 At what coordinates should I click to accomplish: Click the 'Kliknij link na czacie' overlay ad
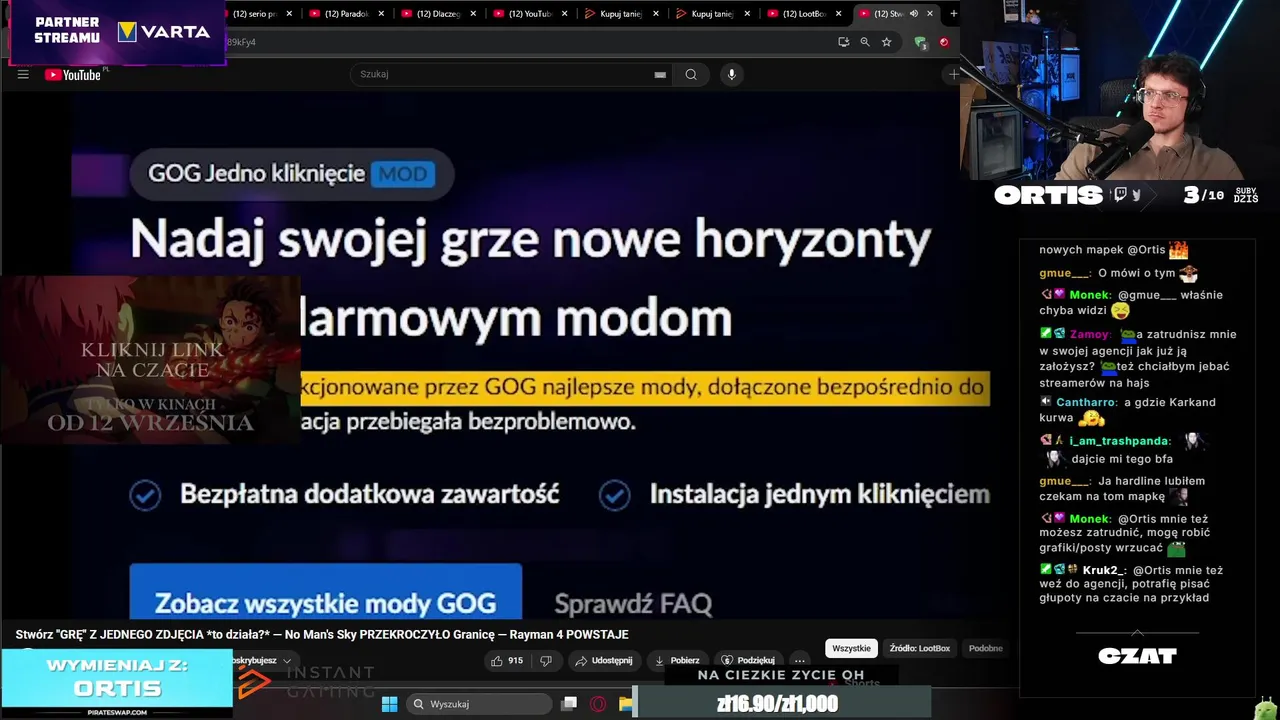(x=150, y=360)
